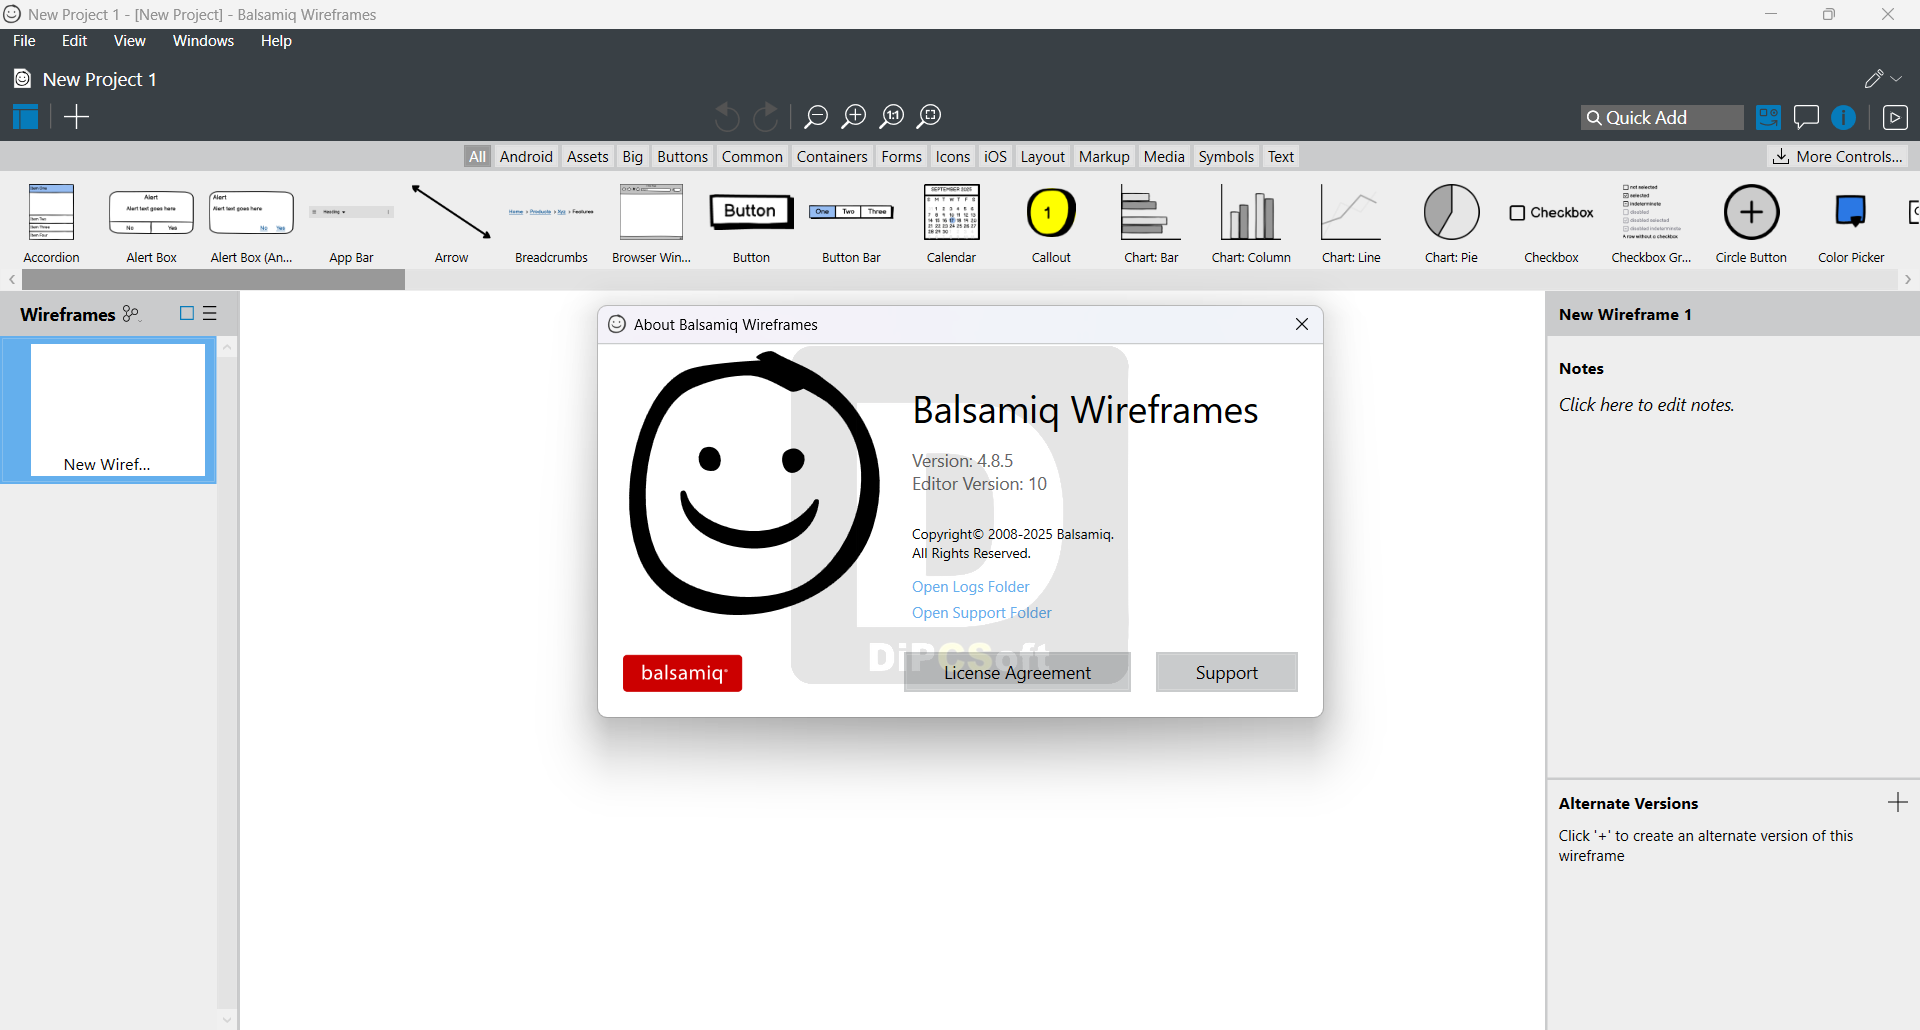Switch to the Containers category
The height and width of the screenshot is (1030, 1920).
point(832,157)
